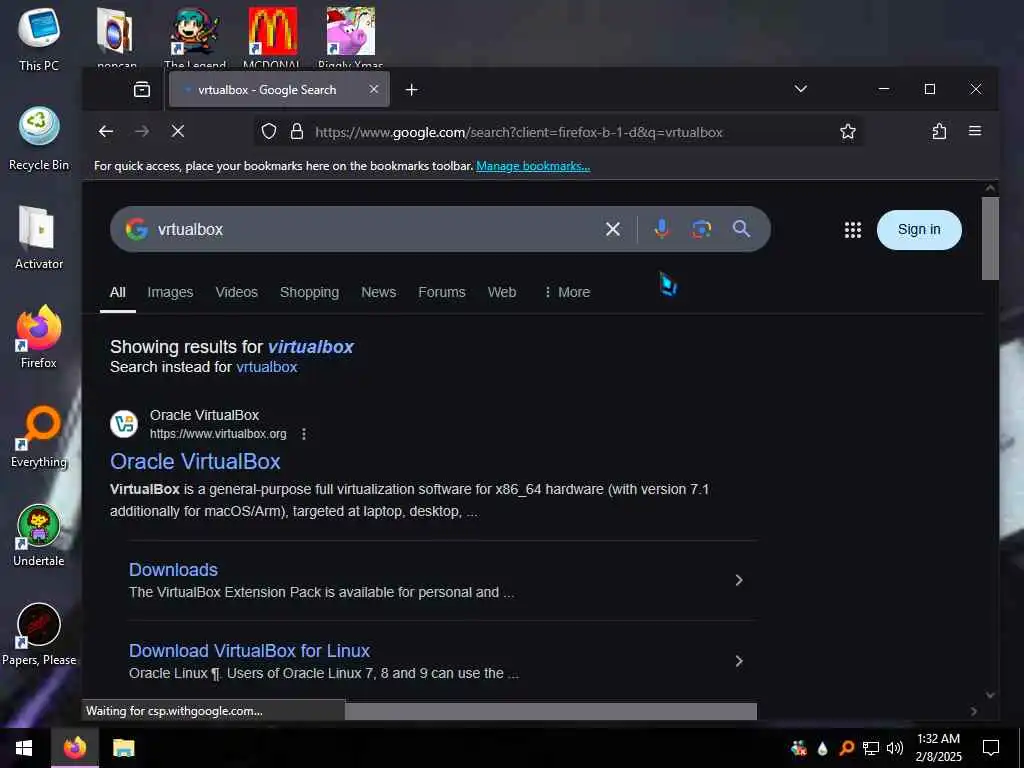Screen dimensions: 1024x768
Task: Open Manage bookmarks link
Action: (533, 166)
